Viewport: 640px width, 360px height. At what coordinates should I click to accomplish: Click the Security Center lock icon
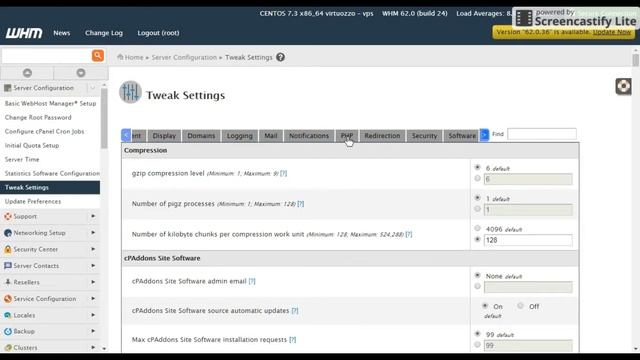tap(7, 249)
